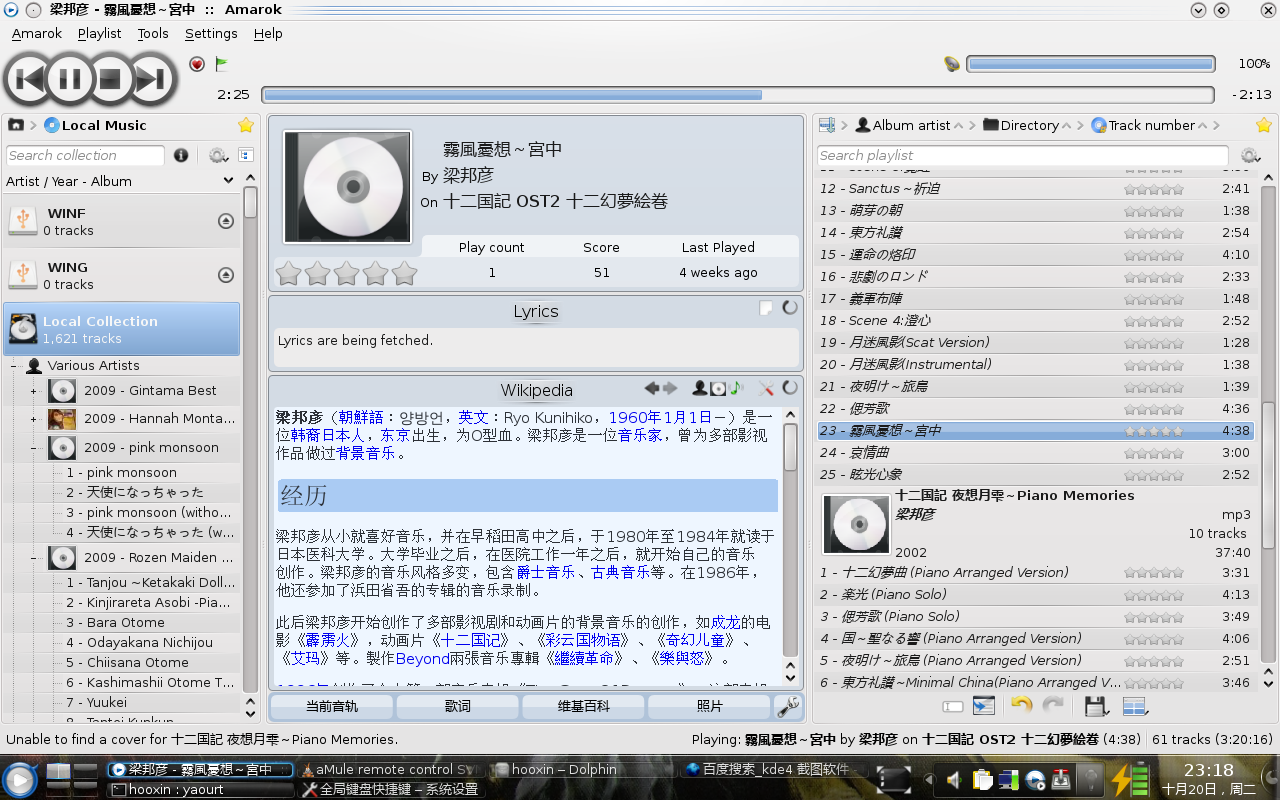Configure applets with the wrench icon

tap(789, 706)
